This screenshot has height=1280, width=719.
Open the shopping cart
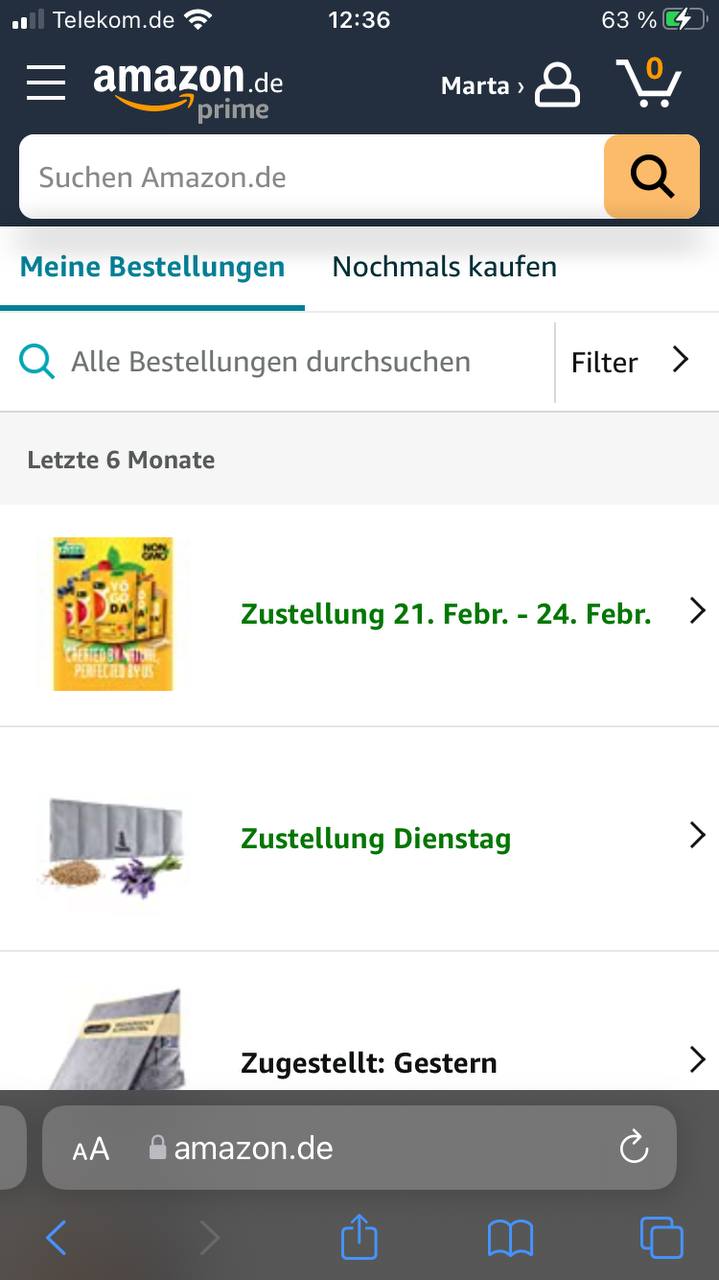click(x=649, y=83)
